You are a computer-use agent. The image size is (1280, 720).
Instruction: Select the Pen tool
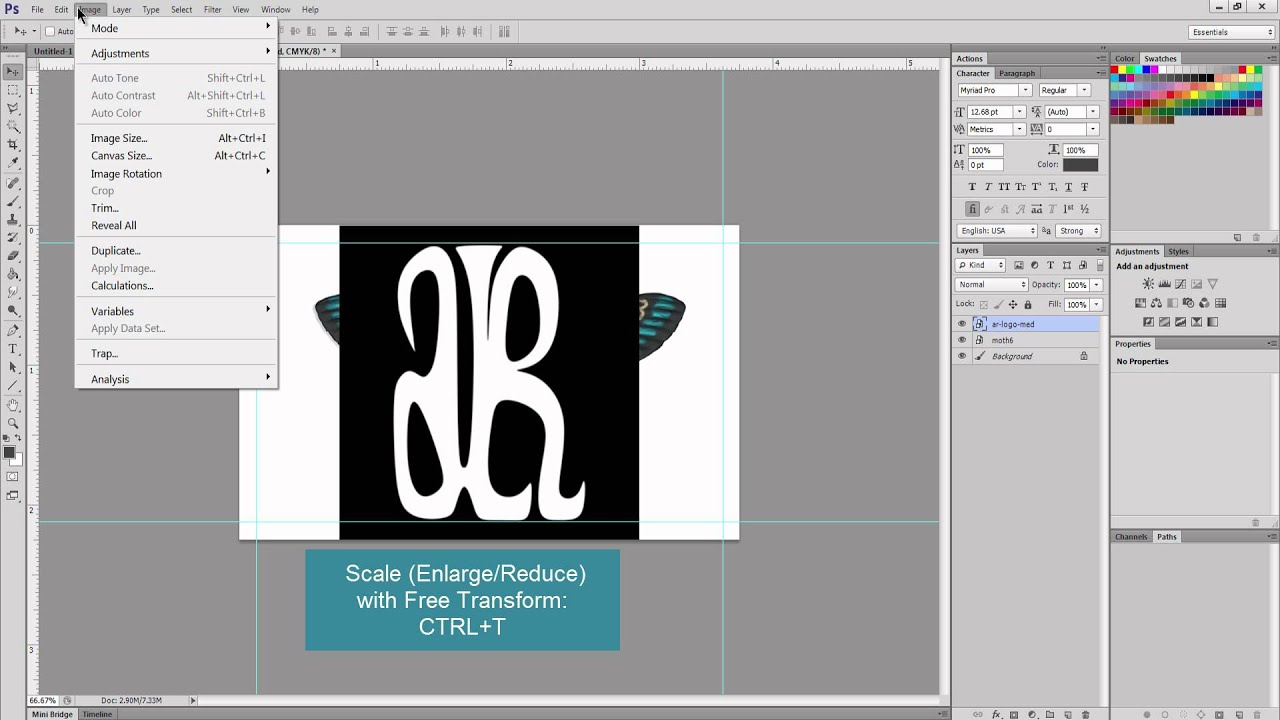13,330
